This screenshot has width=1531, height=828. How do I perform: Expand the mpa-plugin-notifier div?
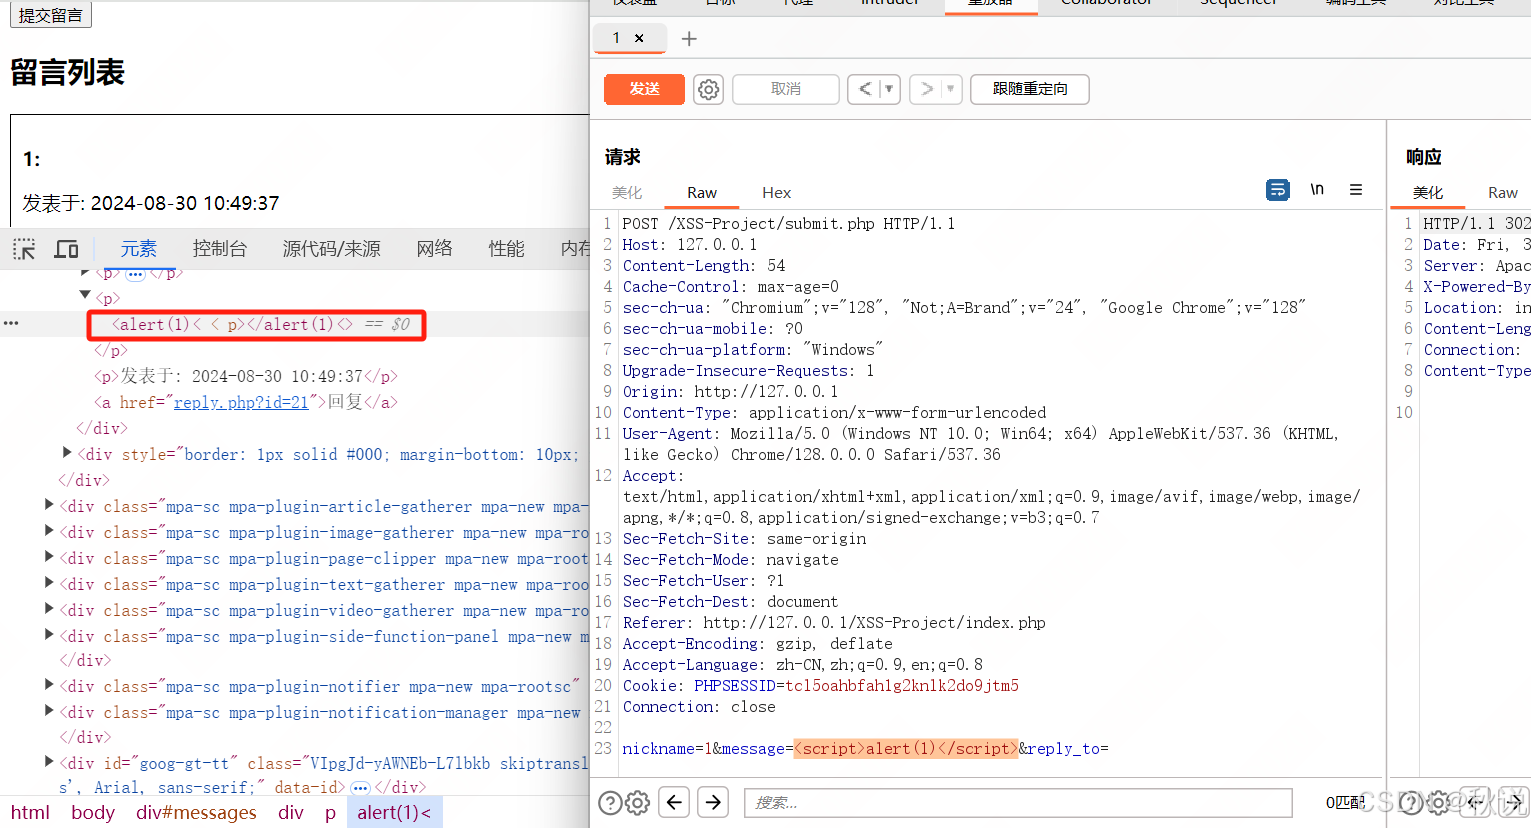coord(49,685)
